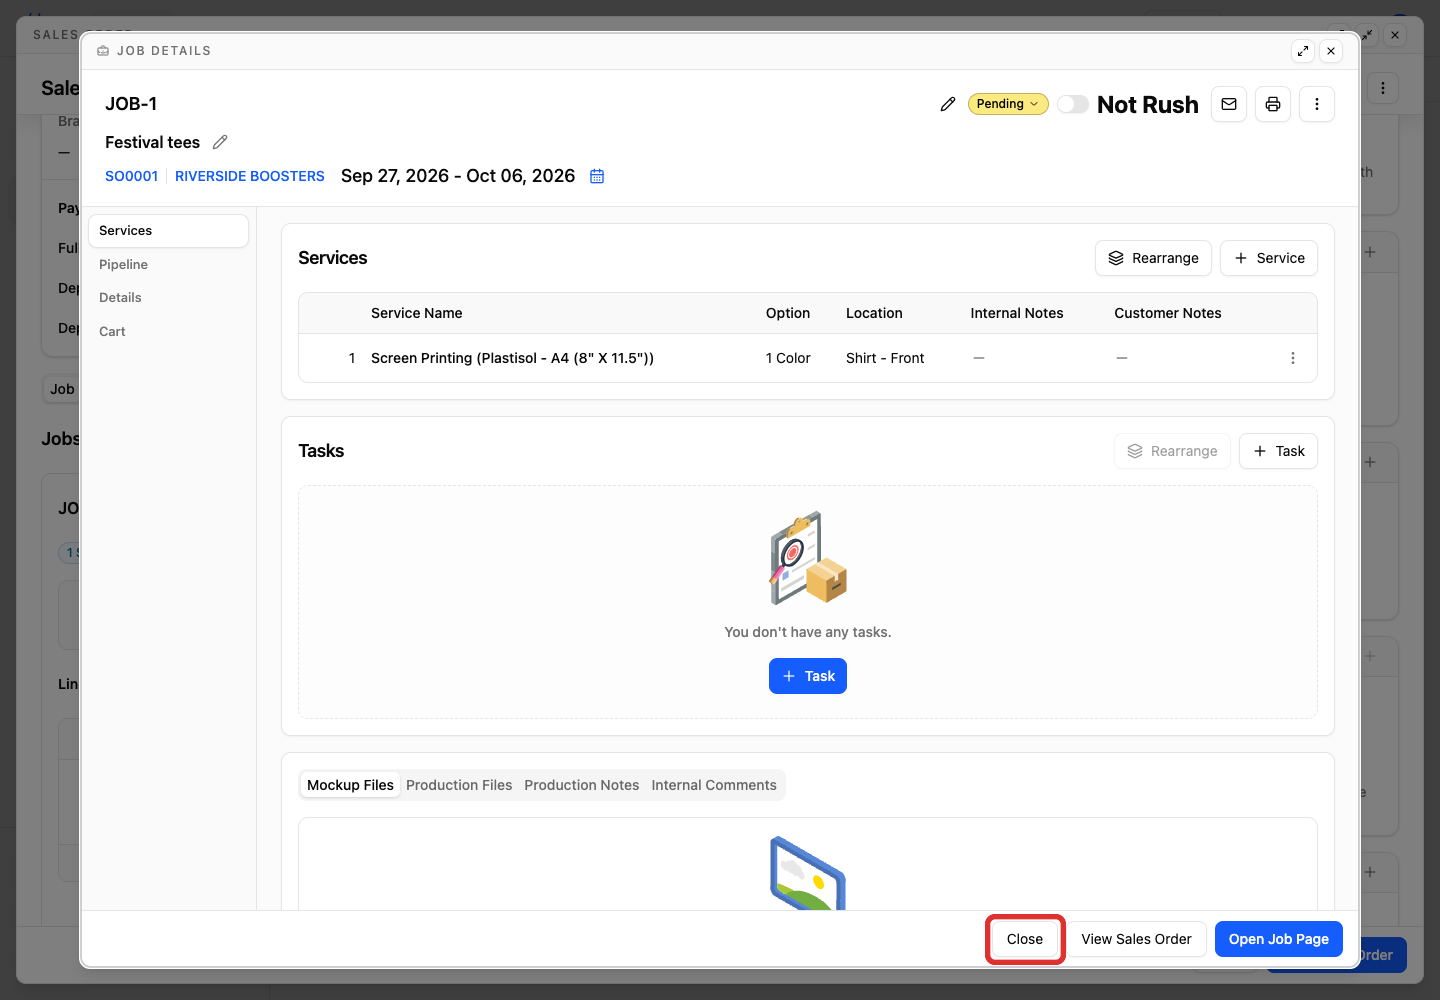Click the Internal Notes column header
This screenshot has width=1440, height=1000.
click(x=1017, y=313)
